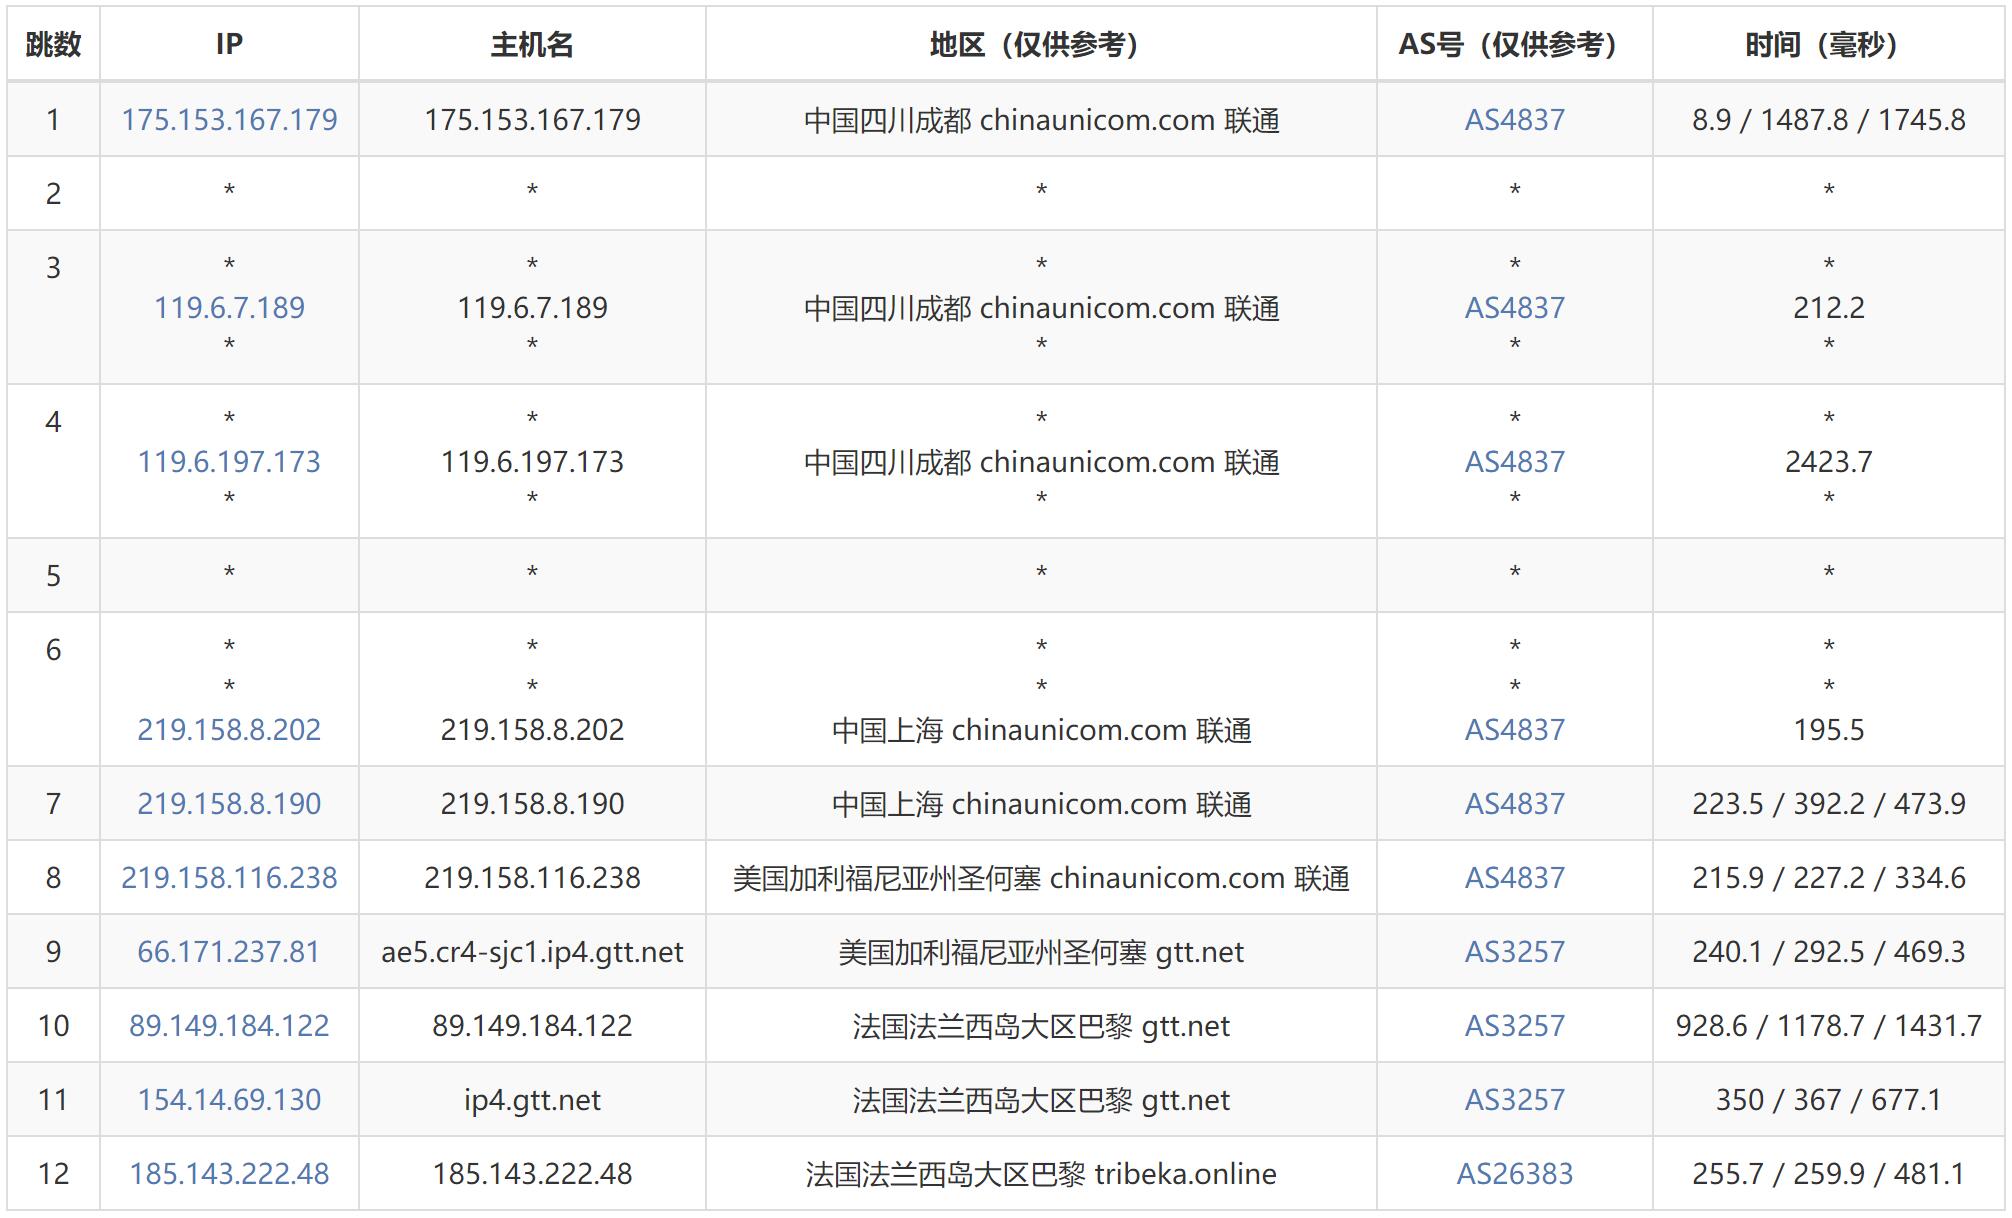Select timing 350 / 367 / 677.1
Screen dimensions: 2012x1218
coord(1828,1100)
